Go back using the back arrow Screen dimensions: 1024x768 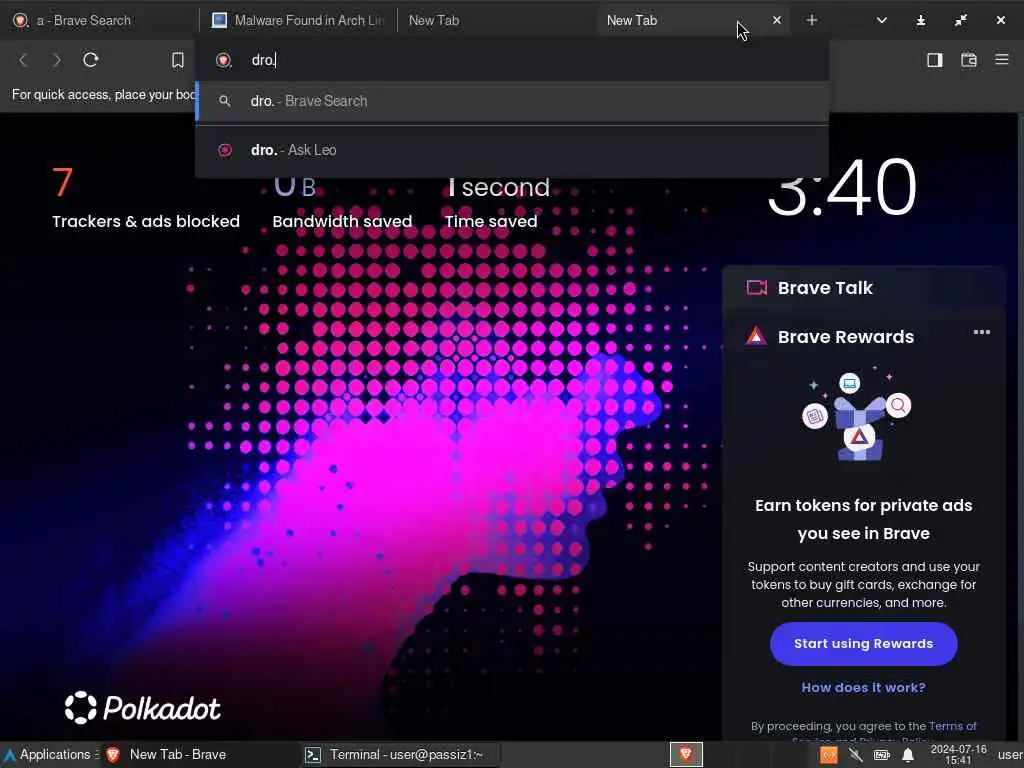click(24, 60)
